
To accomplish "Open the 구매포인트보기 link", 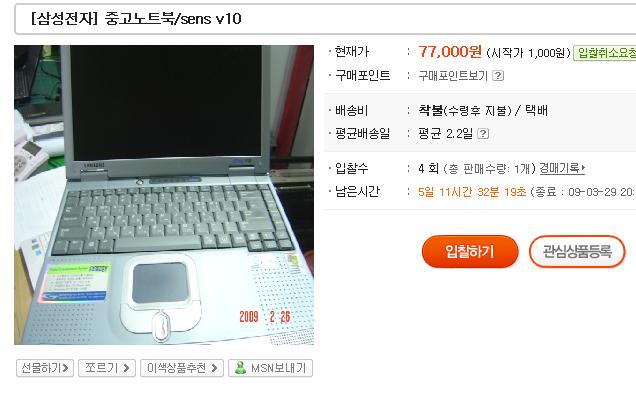I will tap(453, 76).
